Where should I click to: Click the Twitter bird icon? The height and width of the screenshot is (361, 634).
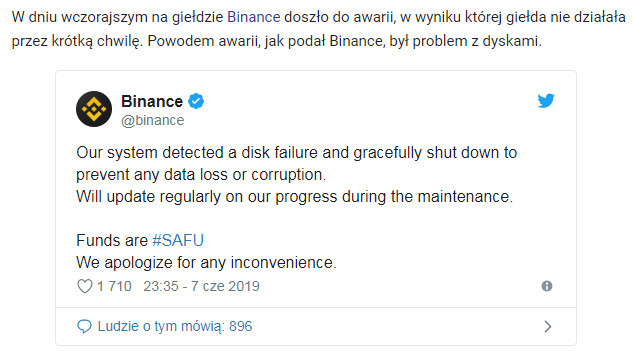pos(546,101)
